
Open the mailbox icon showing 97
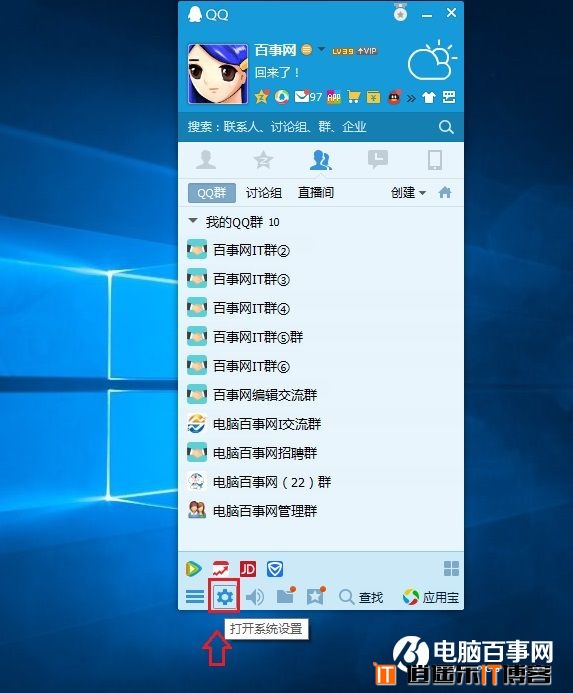pyautogui.click(x=309, y=96)
